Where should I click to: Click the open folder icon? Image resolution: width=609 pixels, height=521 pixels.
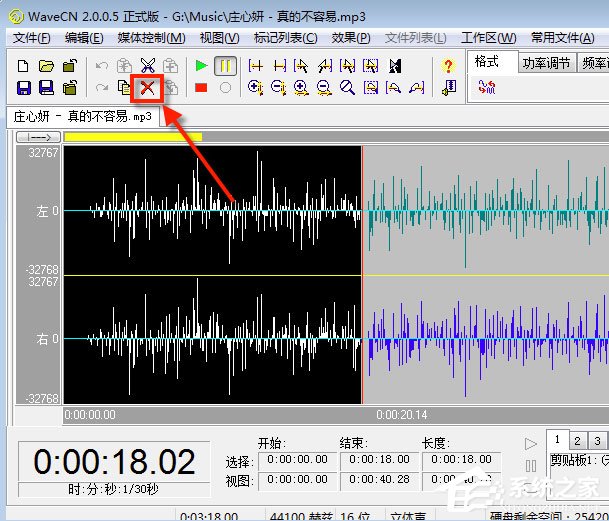[47, 66]
